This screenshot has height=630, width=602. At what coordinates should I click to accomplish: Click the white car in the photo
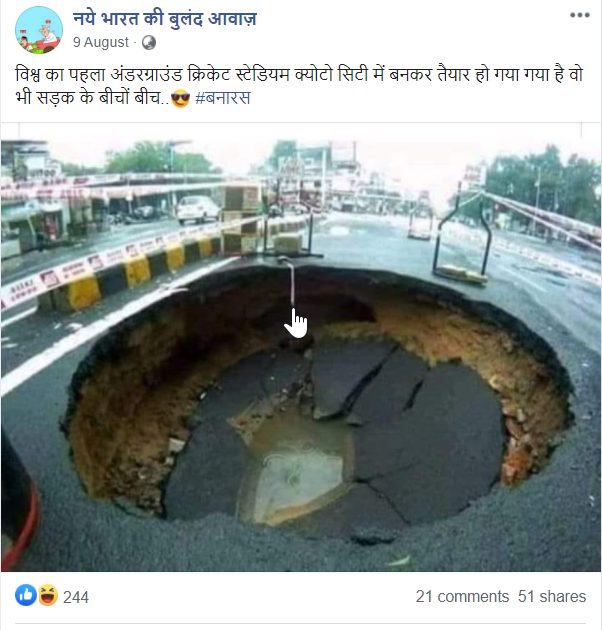click(x=198, y=209)
